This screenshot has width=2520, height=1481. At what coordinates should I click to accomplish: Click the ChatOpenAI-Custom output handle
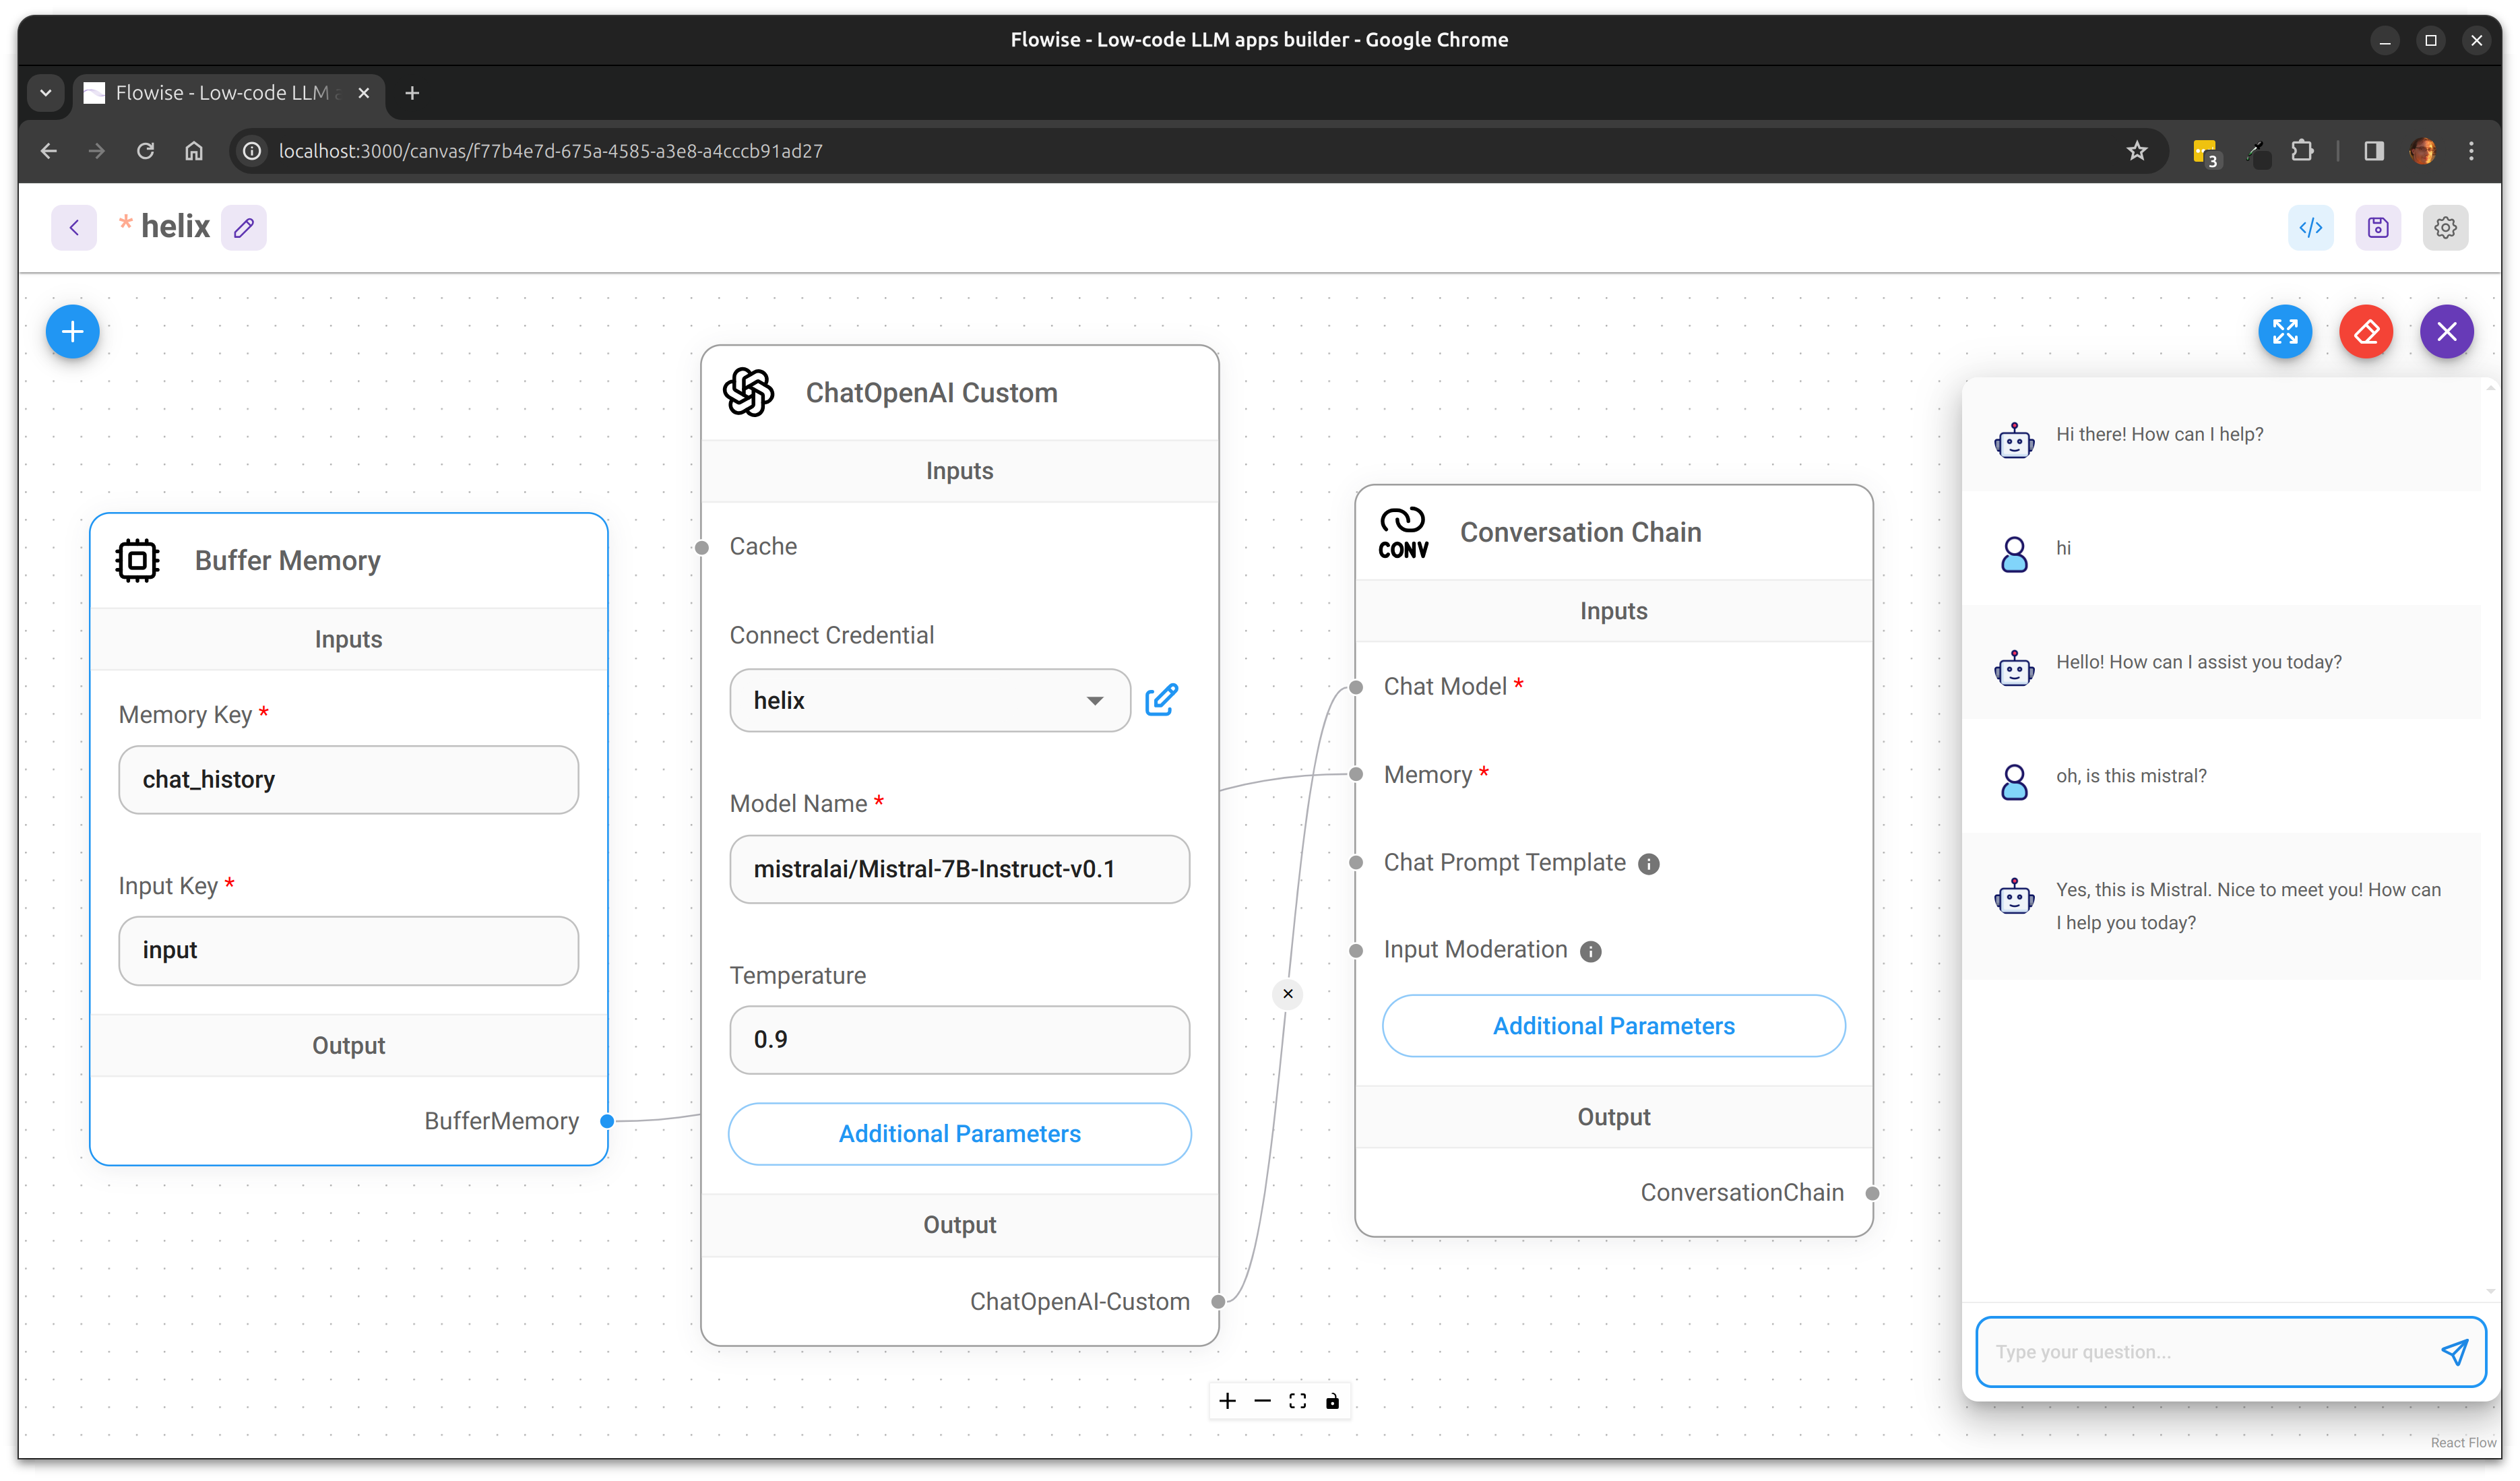click(x=1219, y=1302)
